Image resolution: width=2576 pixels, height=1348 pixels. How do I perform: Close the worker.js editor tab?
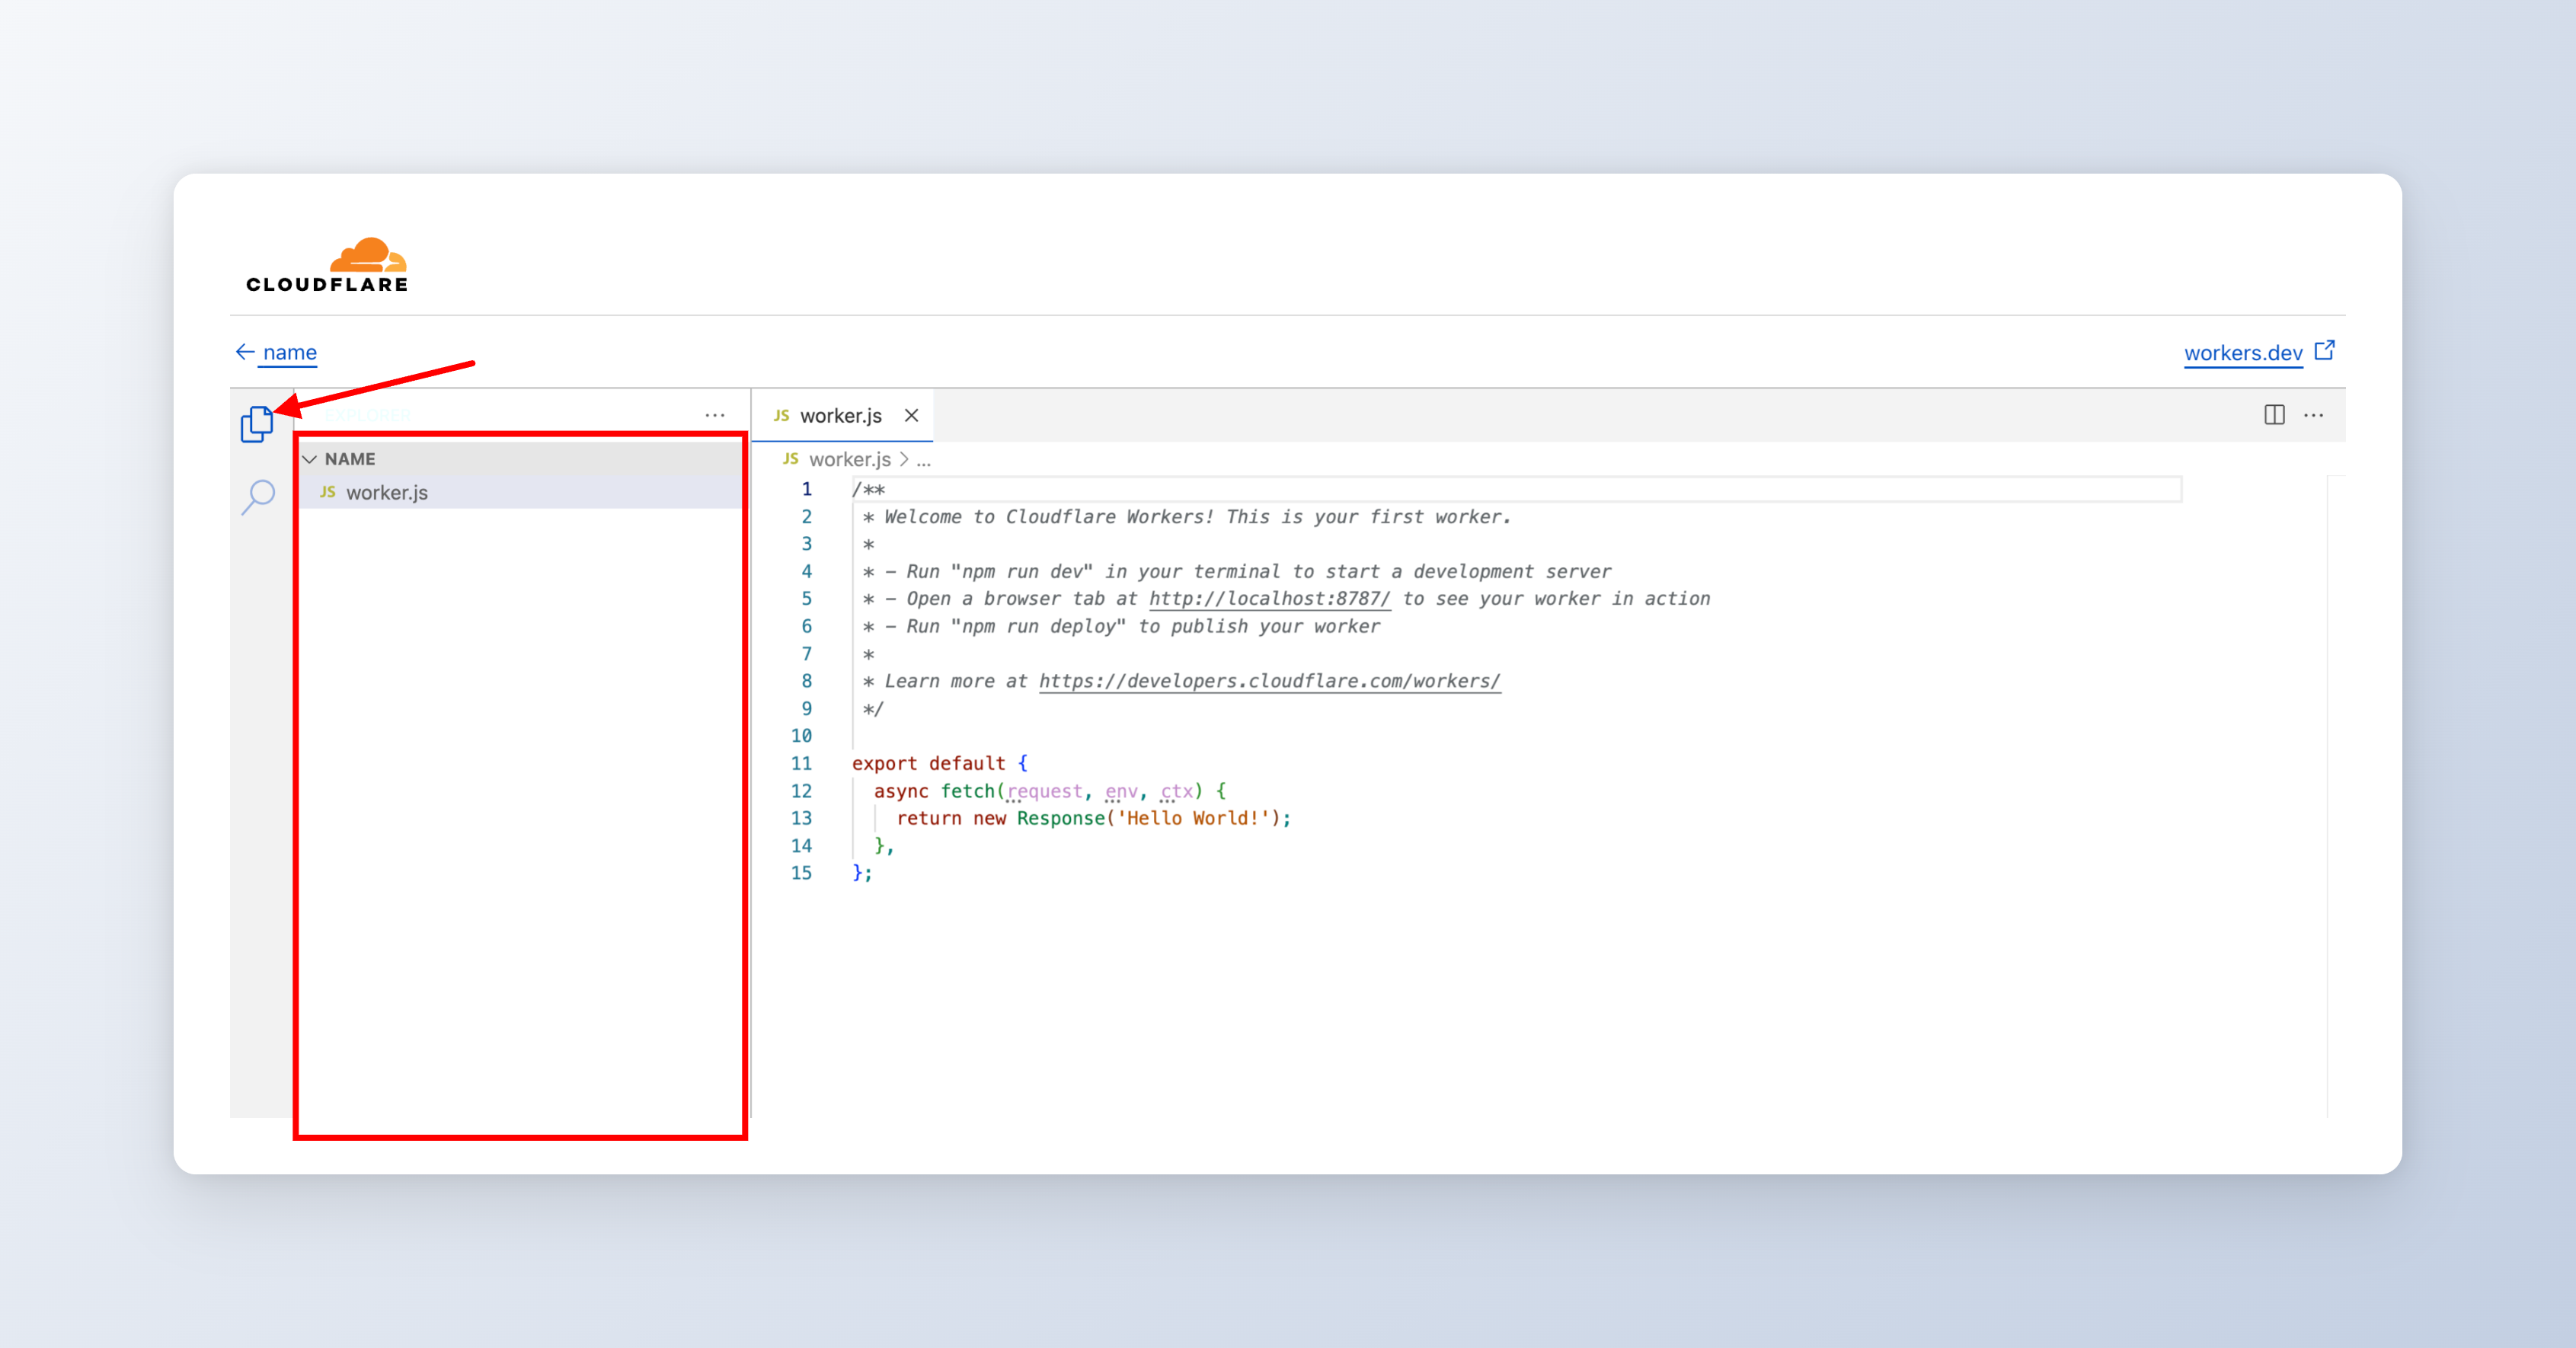coord(911,415)
